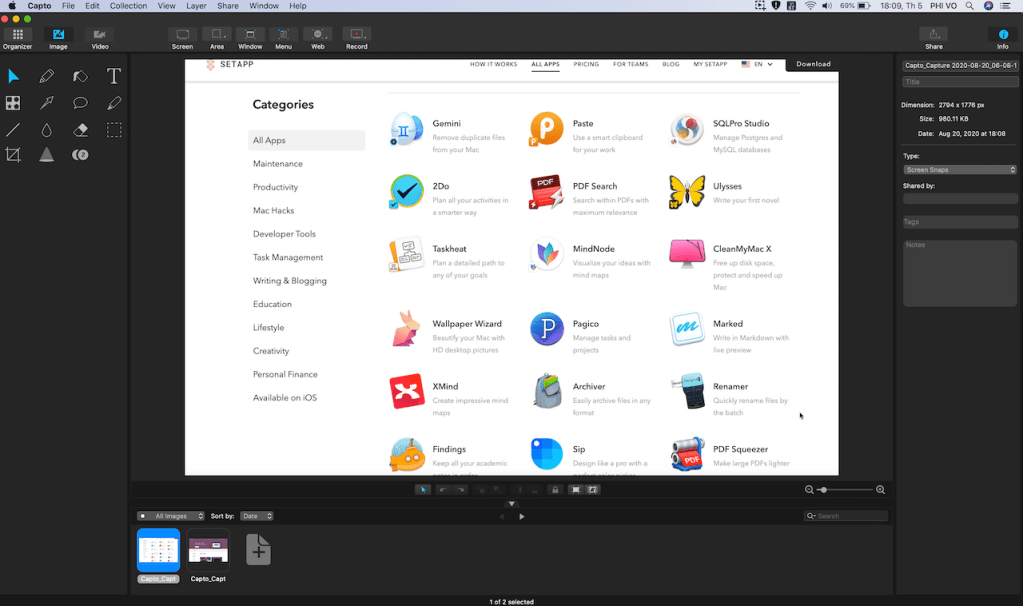Select the Text tool

point(114,77)
